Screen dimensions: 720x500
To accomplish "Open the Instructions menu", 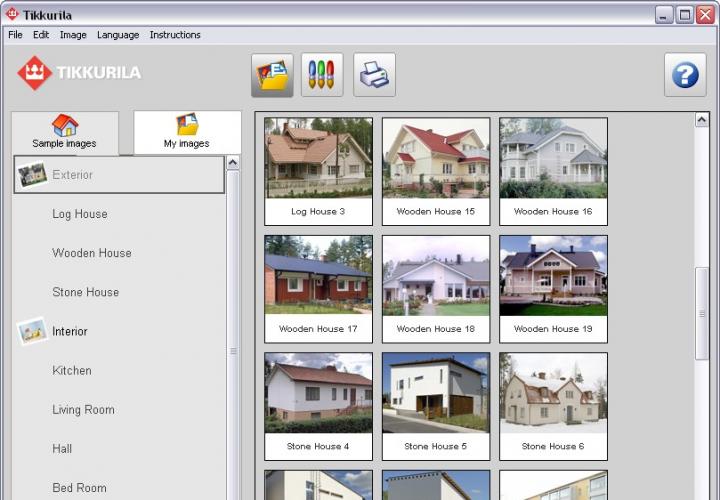I will pos(175,35).
